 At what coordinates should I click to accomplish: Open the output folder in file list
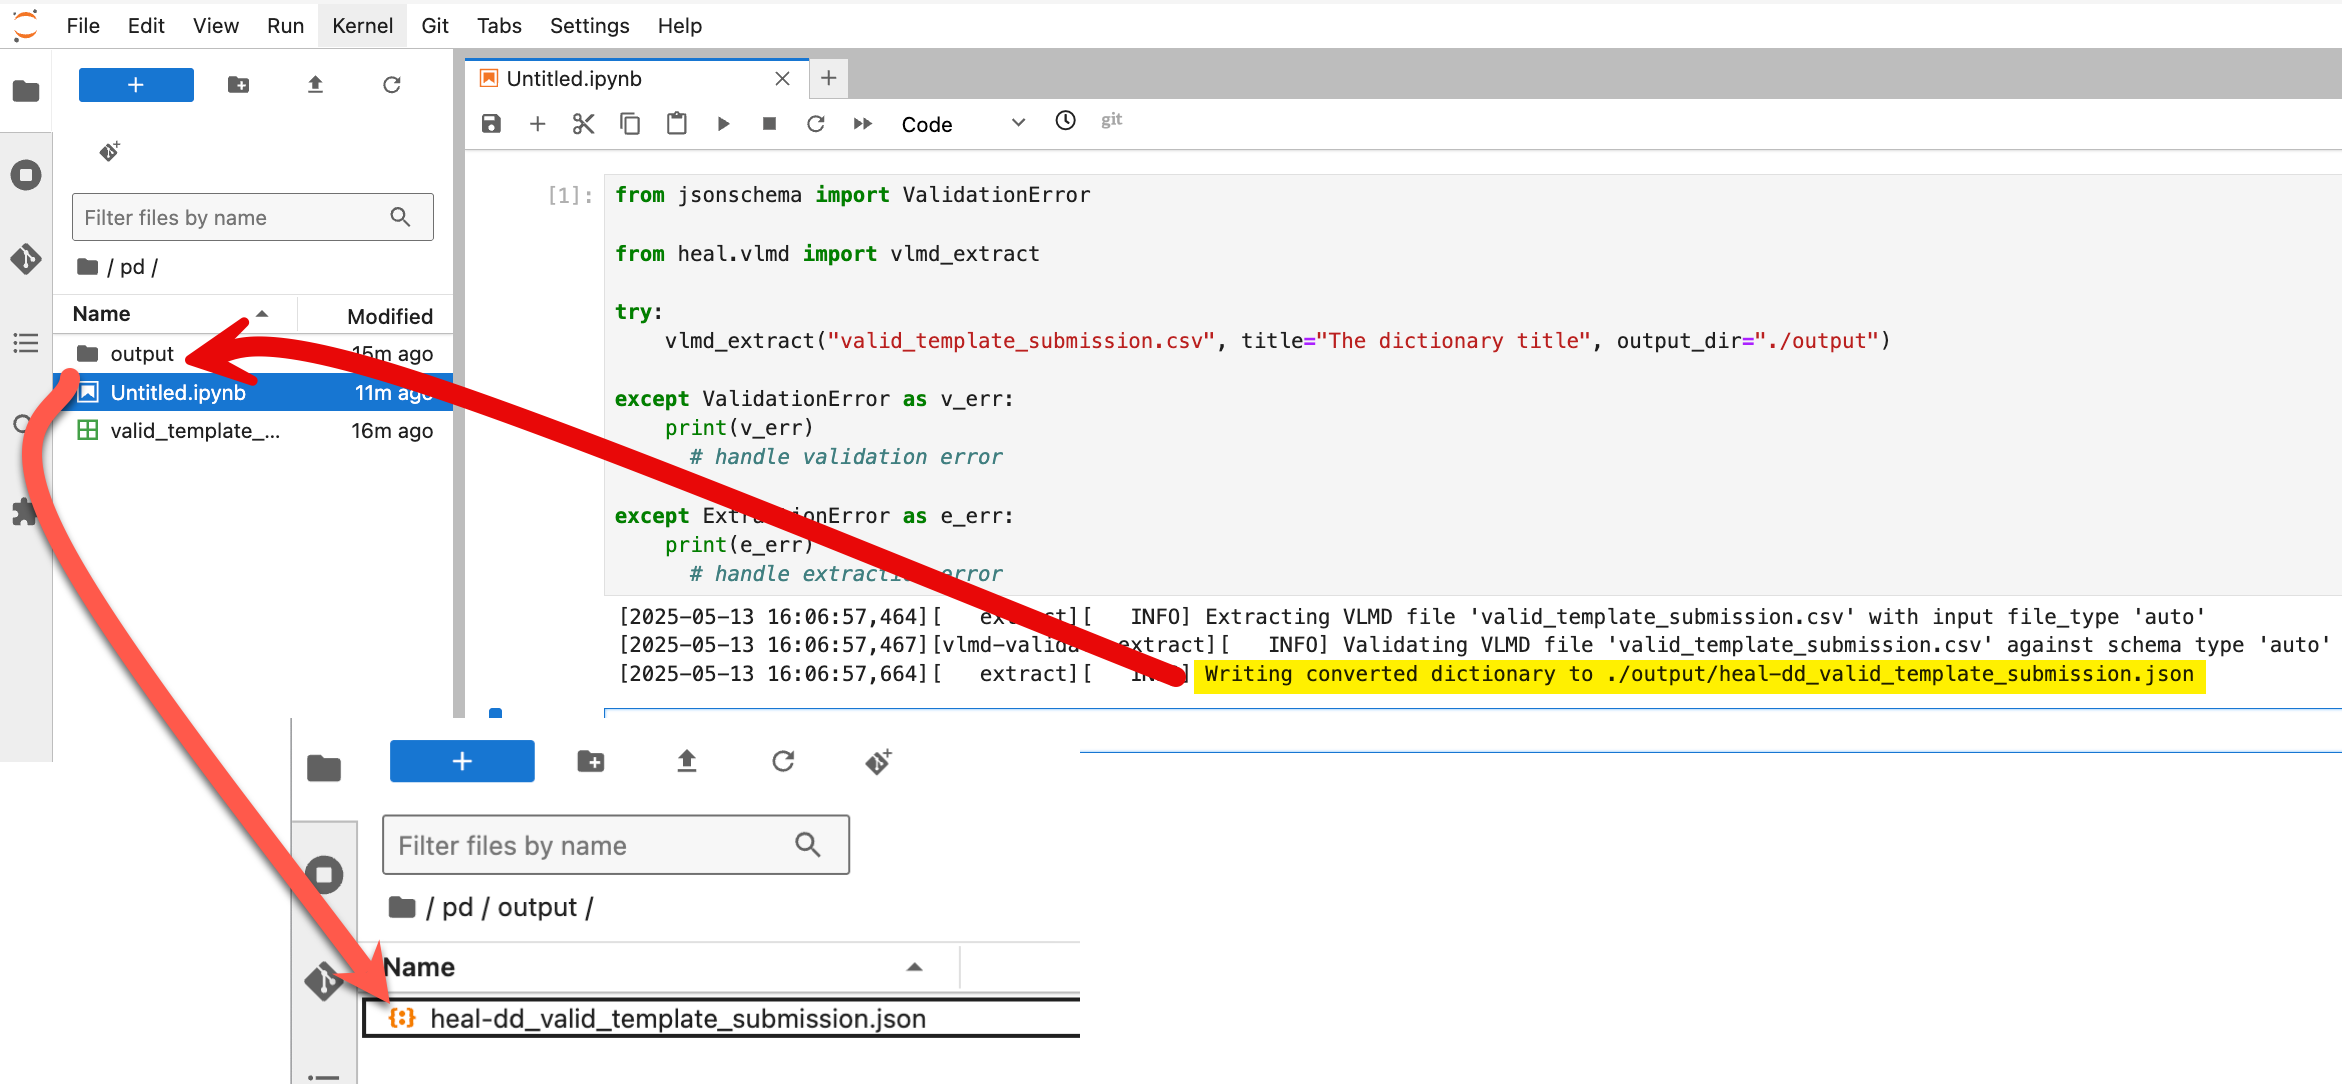coord(253,353)
